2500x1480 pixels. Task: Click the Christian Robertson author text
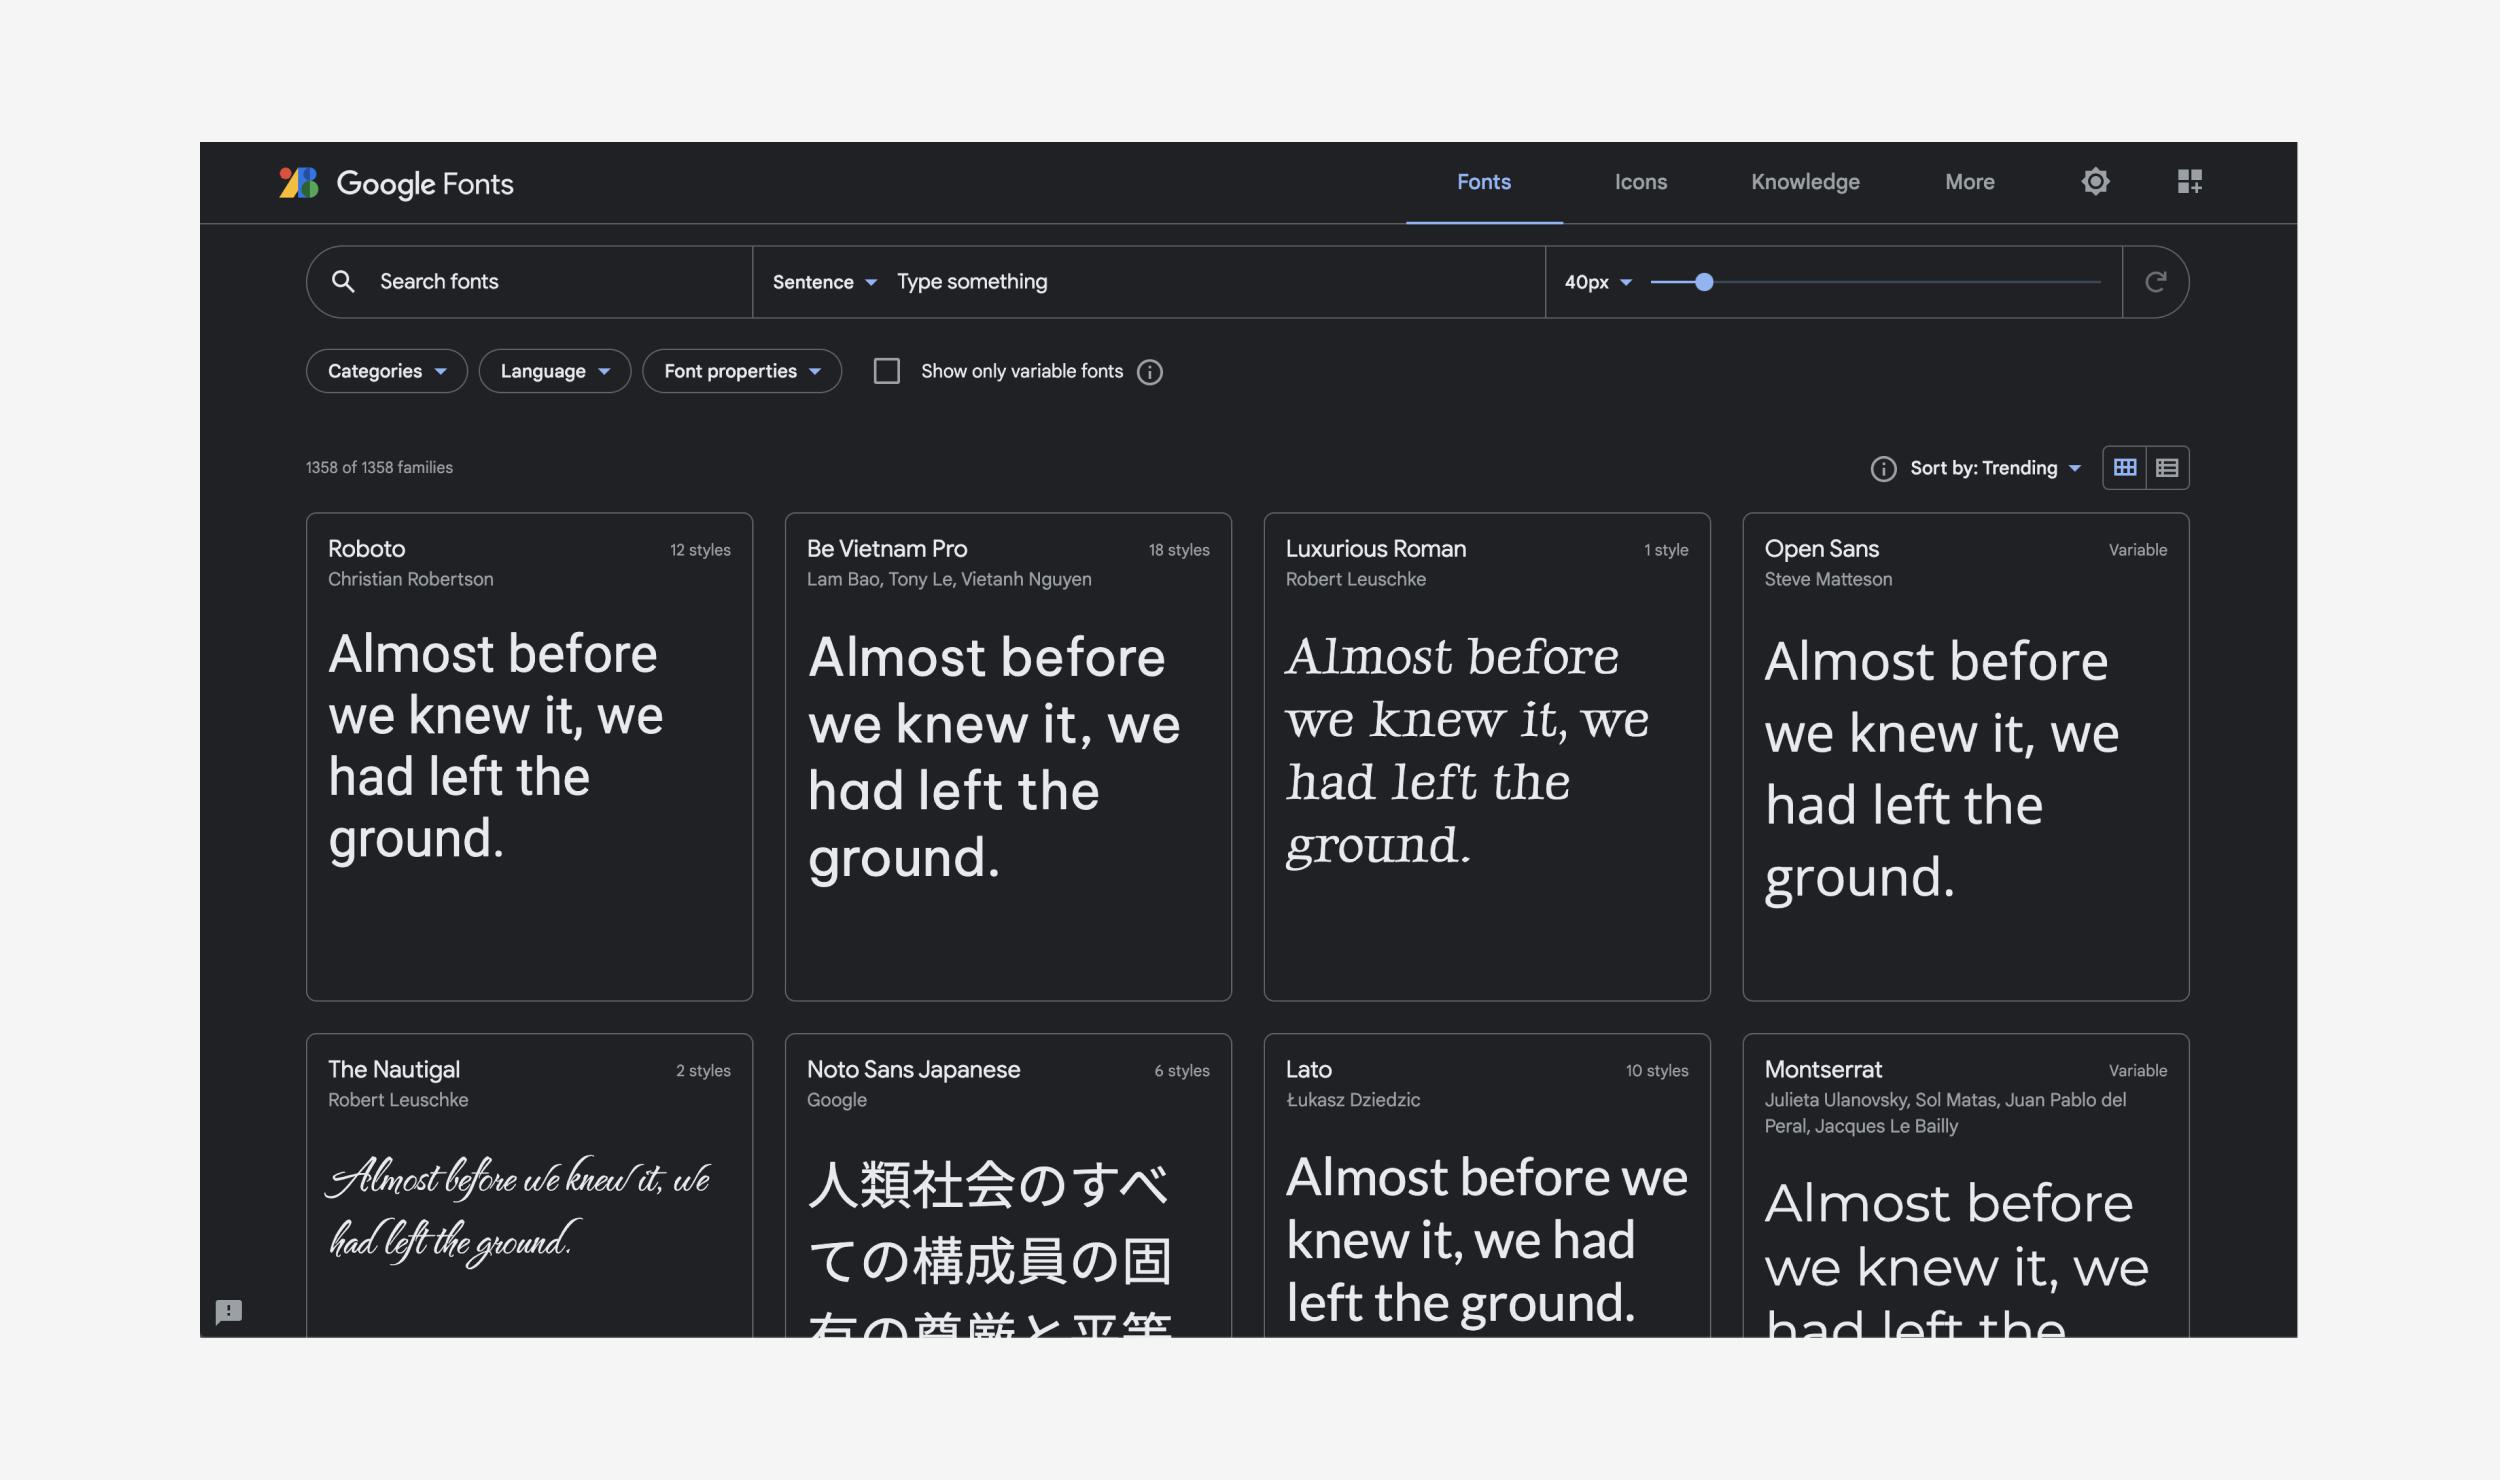click(410, 579)
